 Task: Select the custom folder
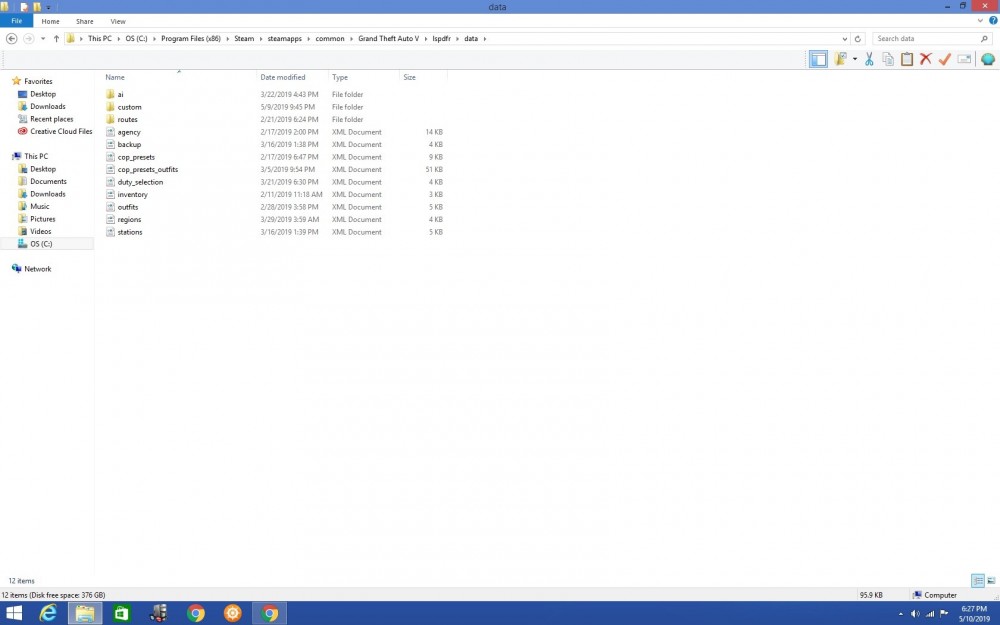[129, 107]
